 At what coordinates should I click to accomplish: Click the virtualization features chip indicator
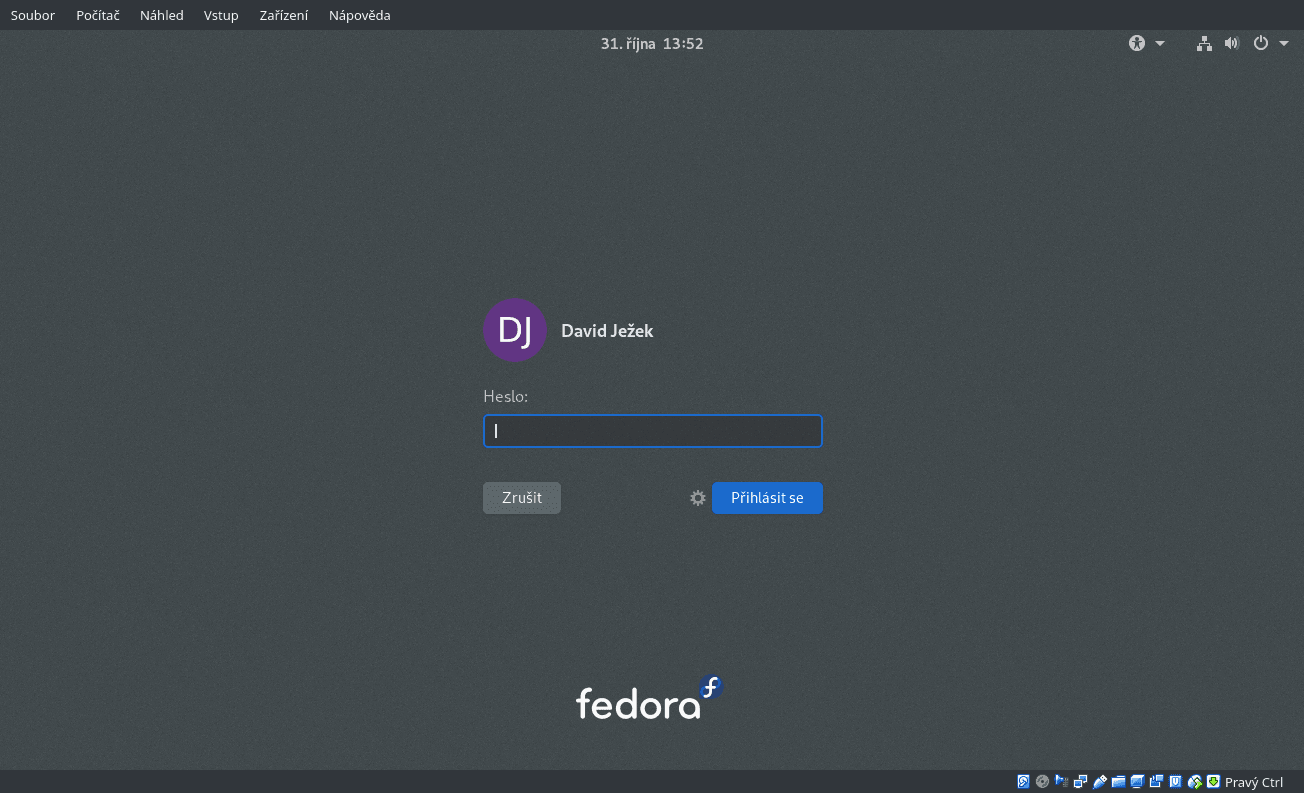[x=1175, y=781]
